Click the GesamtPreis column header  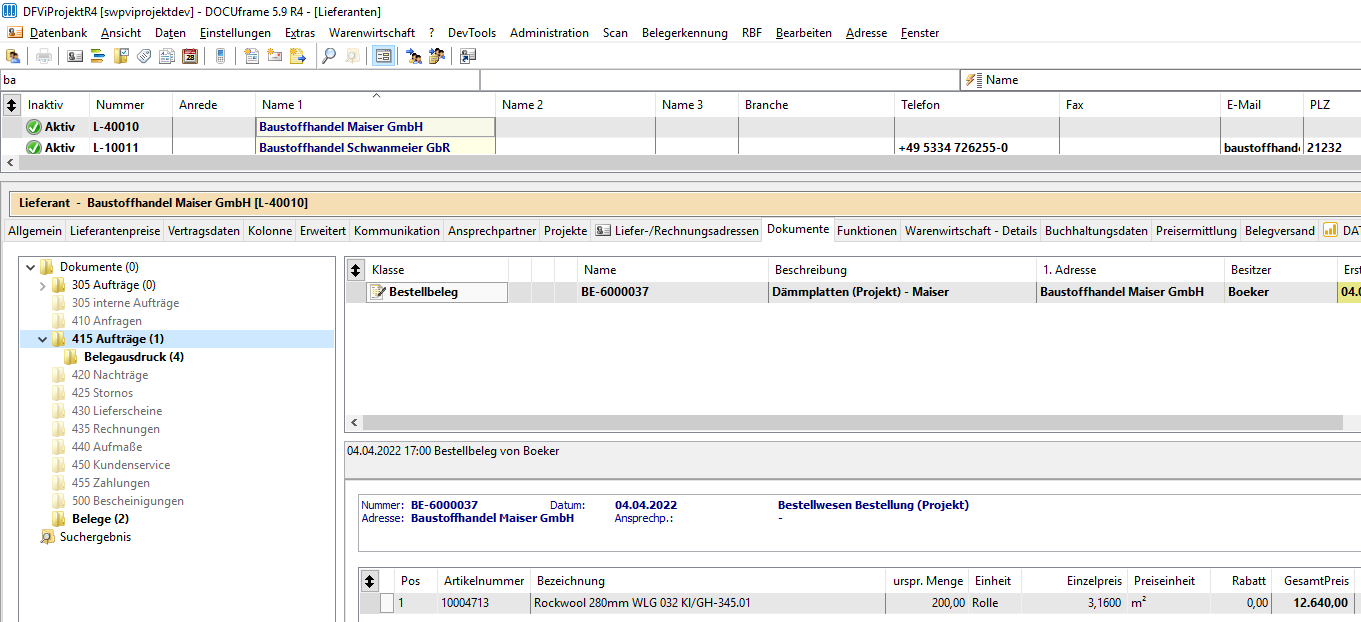[1315, 580]
